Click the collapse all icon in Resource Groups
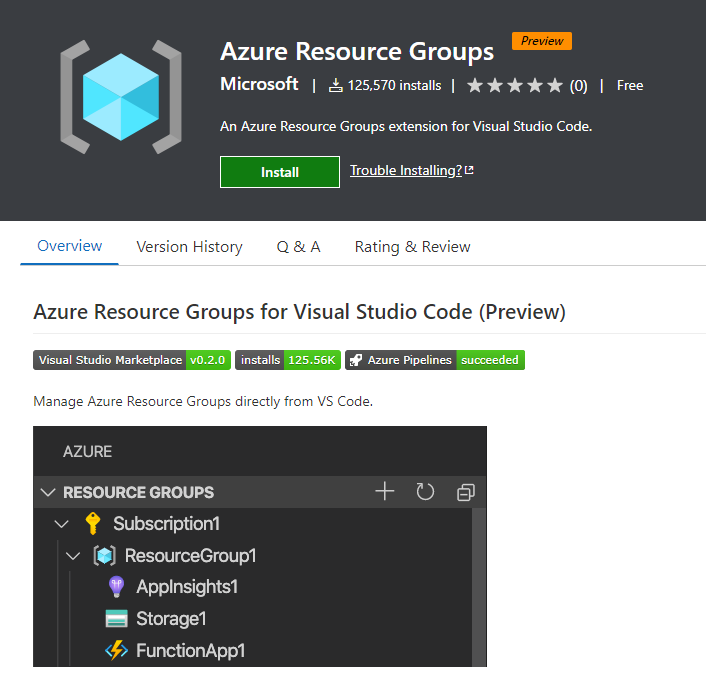 [465, 491]
